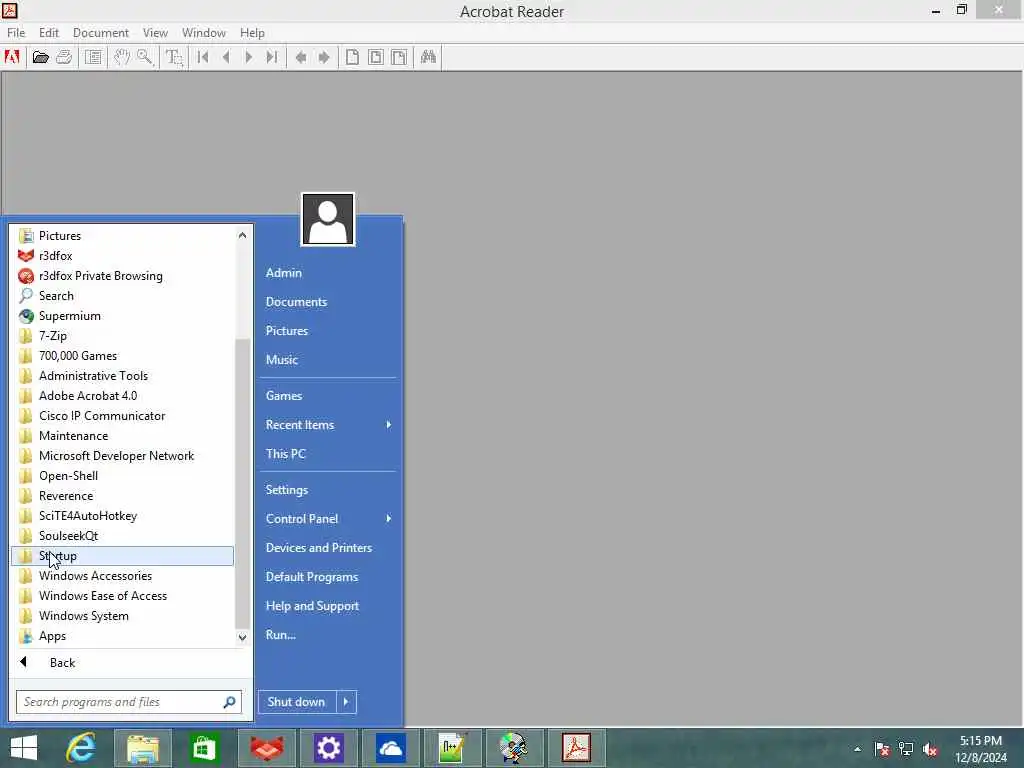Open the Window menu
The height and width of the screenshot is (768, 1024).
click(204, 33)
